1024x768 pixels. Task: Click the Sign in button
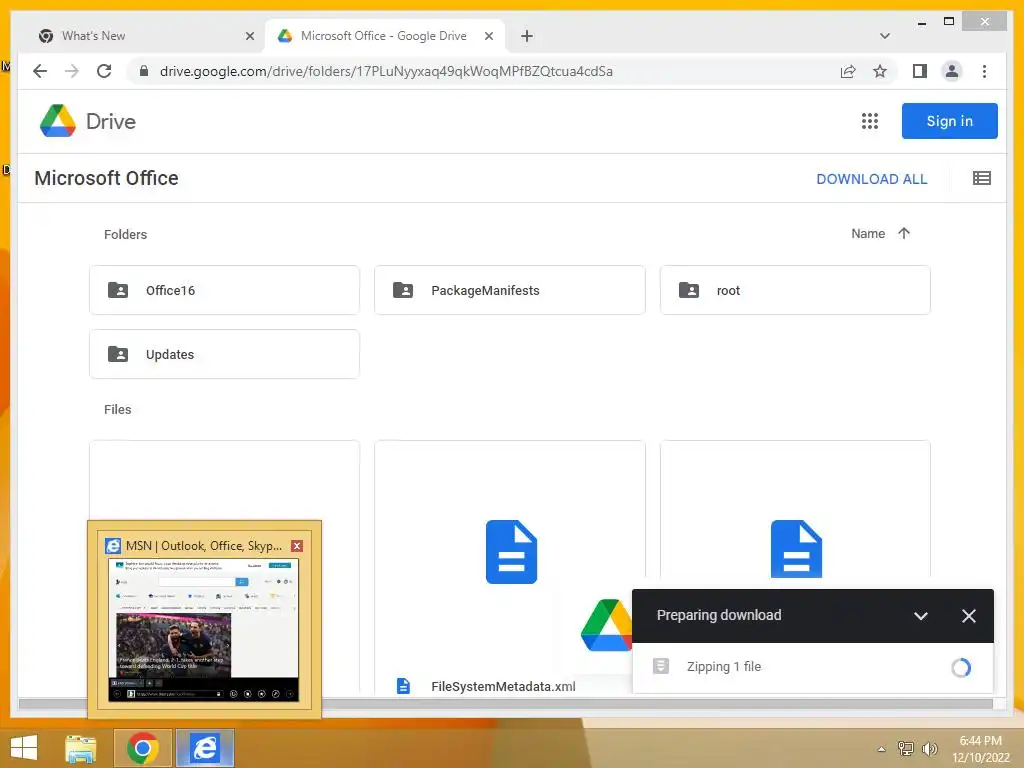point(950,121)
